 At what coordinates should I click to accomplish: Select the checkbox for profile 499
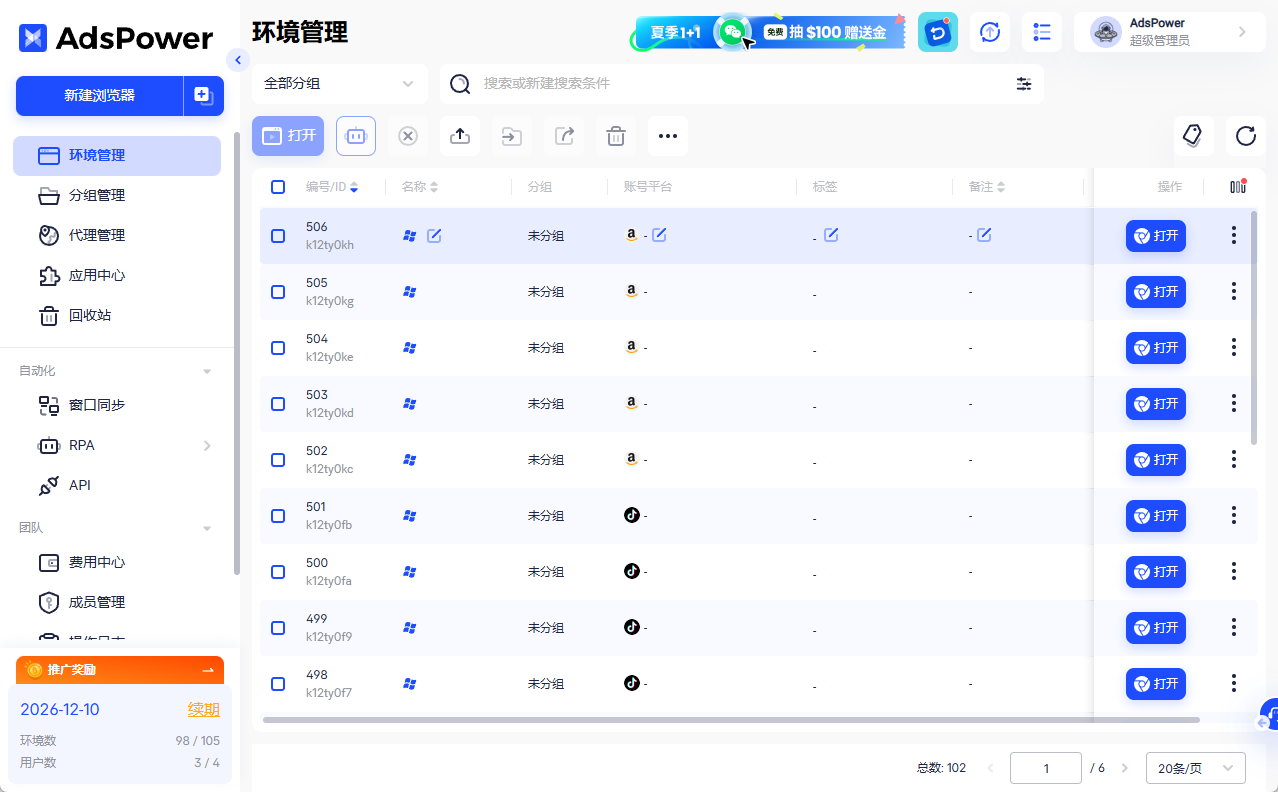point(278,628)
